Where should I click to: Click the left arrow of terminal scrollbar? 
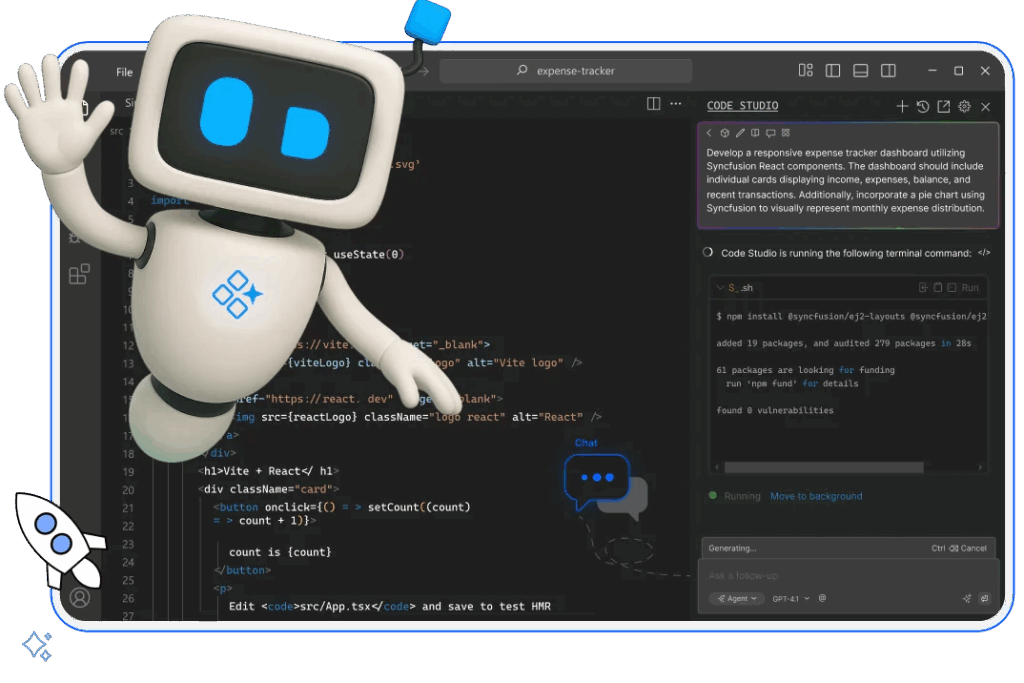tap(717, 468)
